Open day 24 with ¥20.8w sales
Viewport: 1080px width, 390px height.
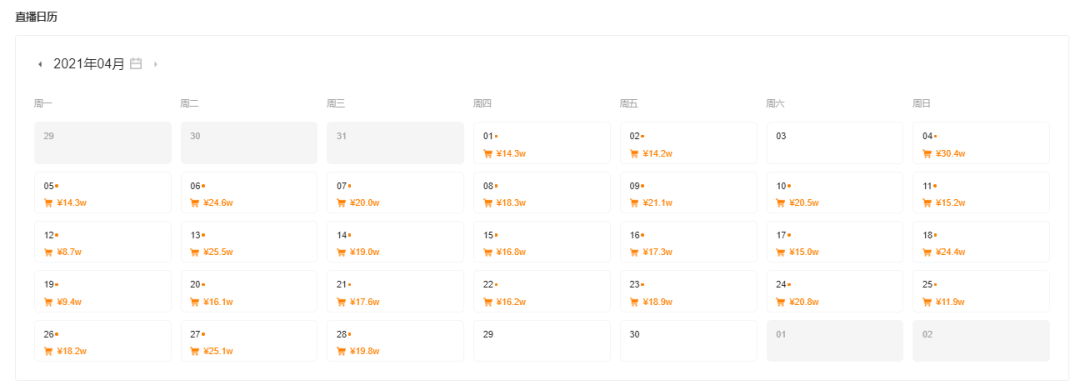pos(835,291)
